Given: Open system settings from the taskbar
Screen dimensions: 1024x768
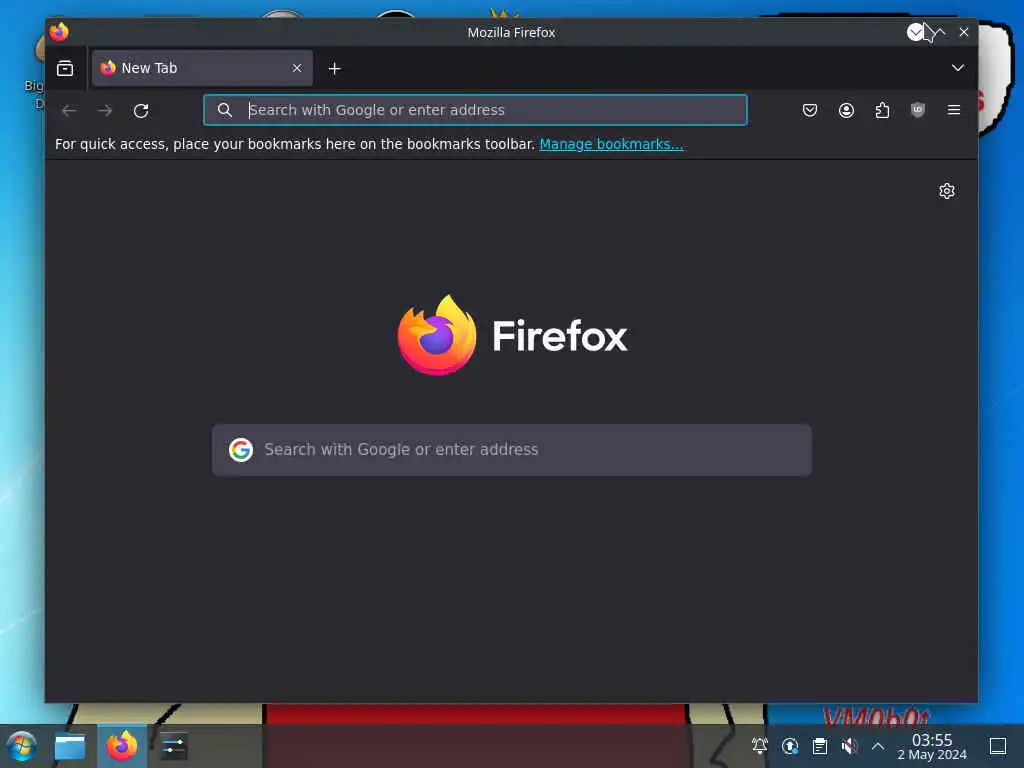Looking at the screenshot, I should 173,746.
